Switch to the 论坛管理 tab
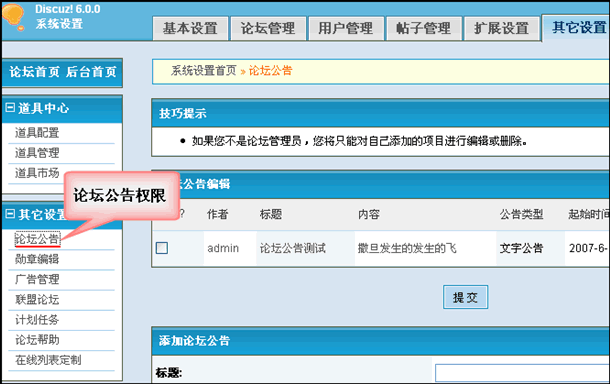The width and height of the screenshot is (610, 384). 268,28
